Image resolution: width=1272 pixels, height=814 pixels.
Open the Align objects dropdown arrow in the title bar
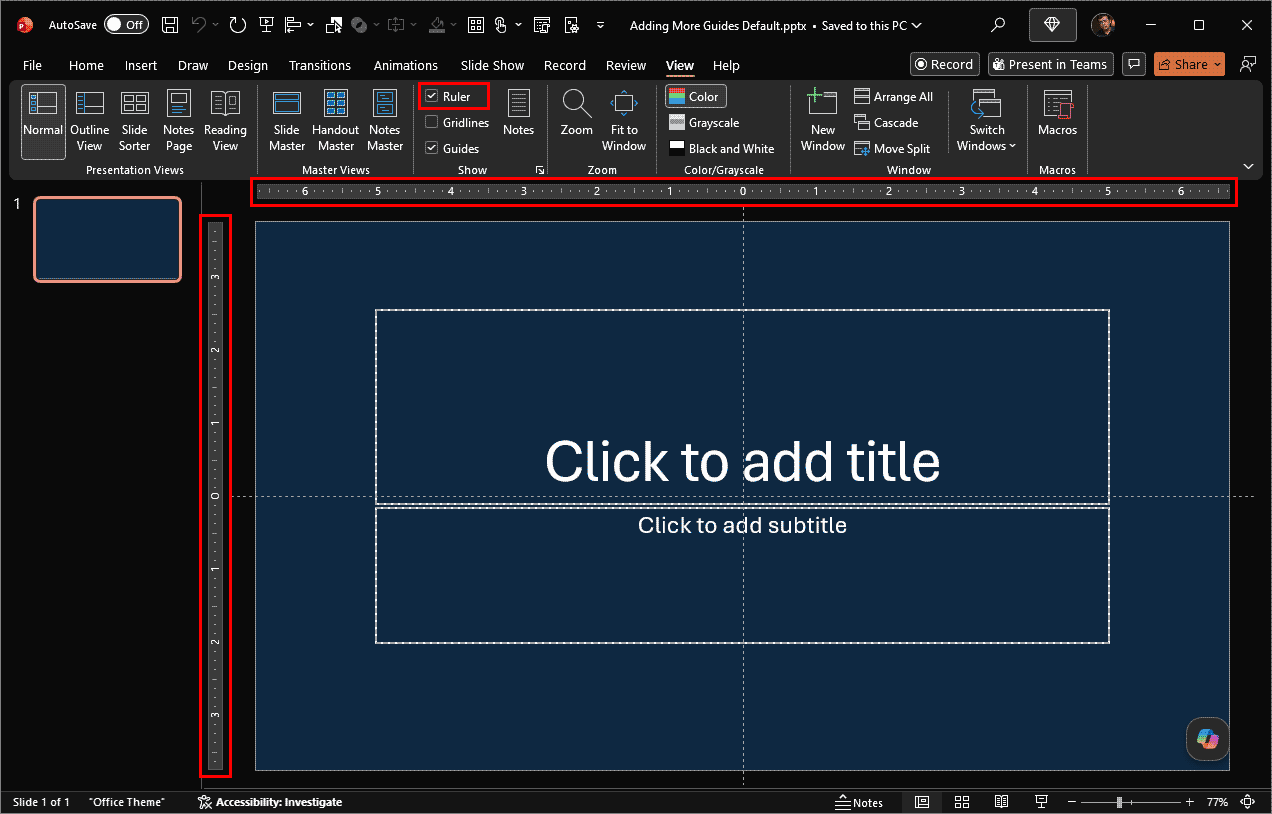click(x=310, y=25)
